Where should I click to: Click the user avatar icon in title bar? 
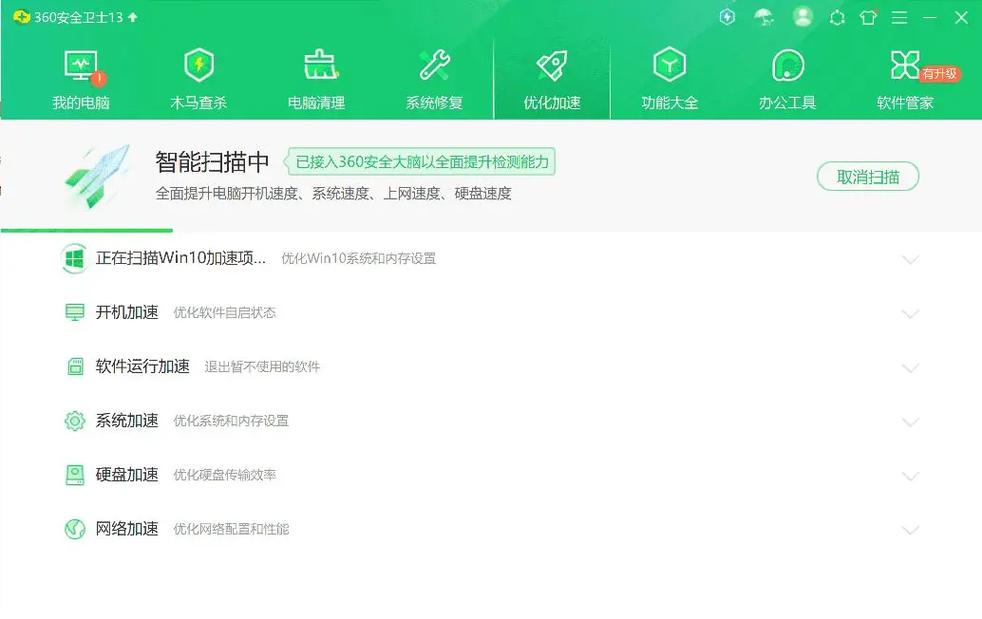coord(801,17)
